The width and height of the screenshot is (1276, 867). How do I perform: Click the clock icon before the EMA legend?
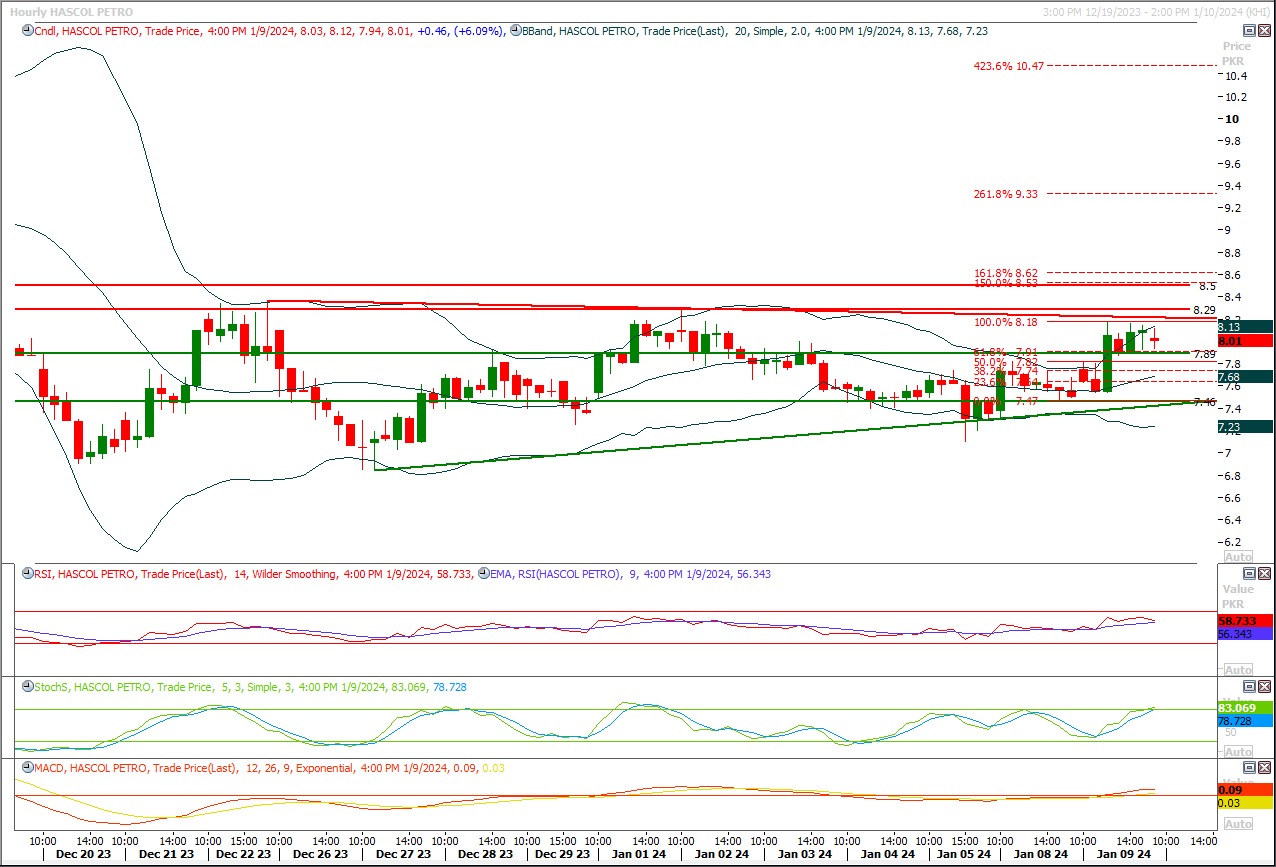click(484, 574)
